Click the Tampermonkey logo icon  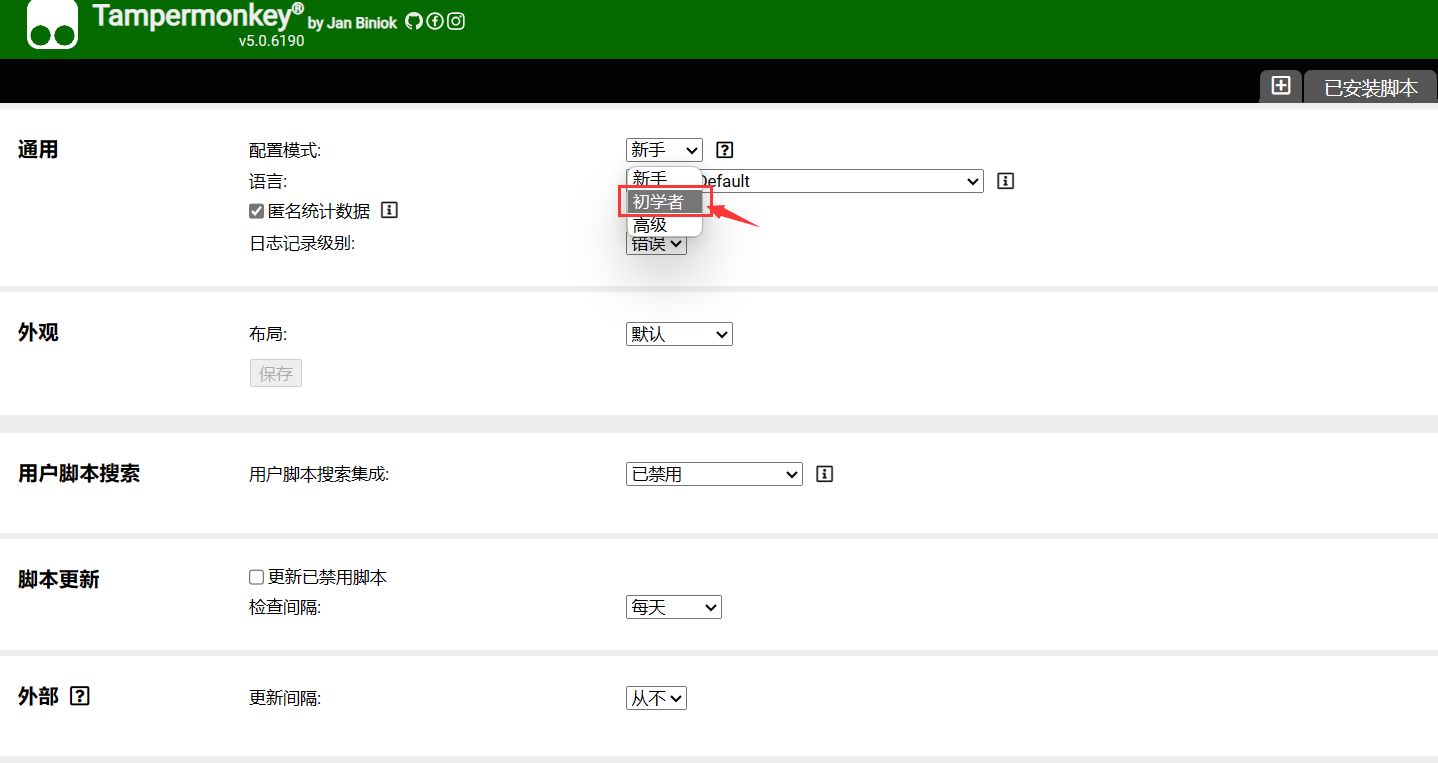(x=53, y=25)
